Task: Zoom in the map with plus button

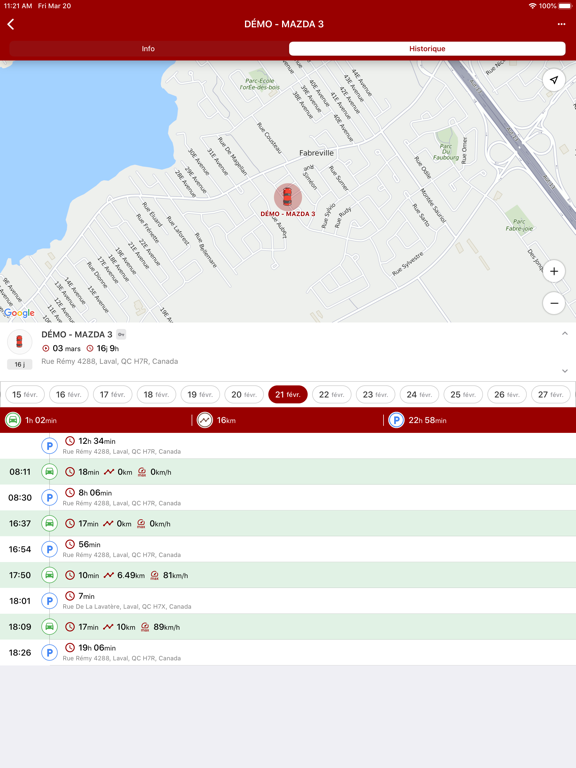Action: 554,271
